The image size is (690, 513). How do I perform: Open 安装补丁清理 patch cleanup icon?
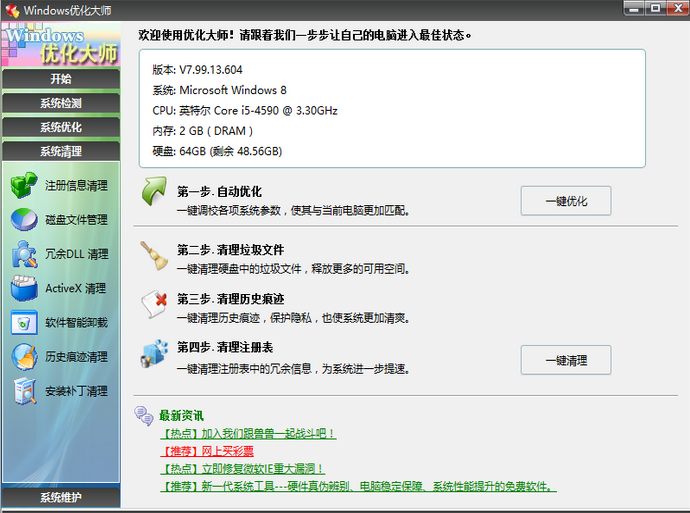[24, 391]
